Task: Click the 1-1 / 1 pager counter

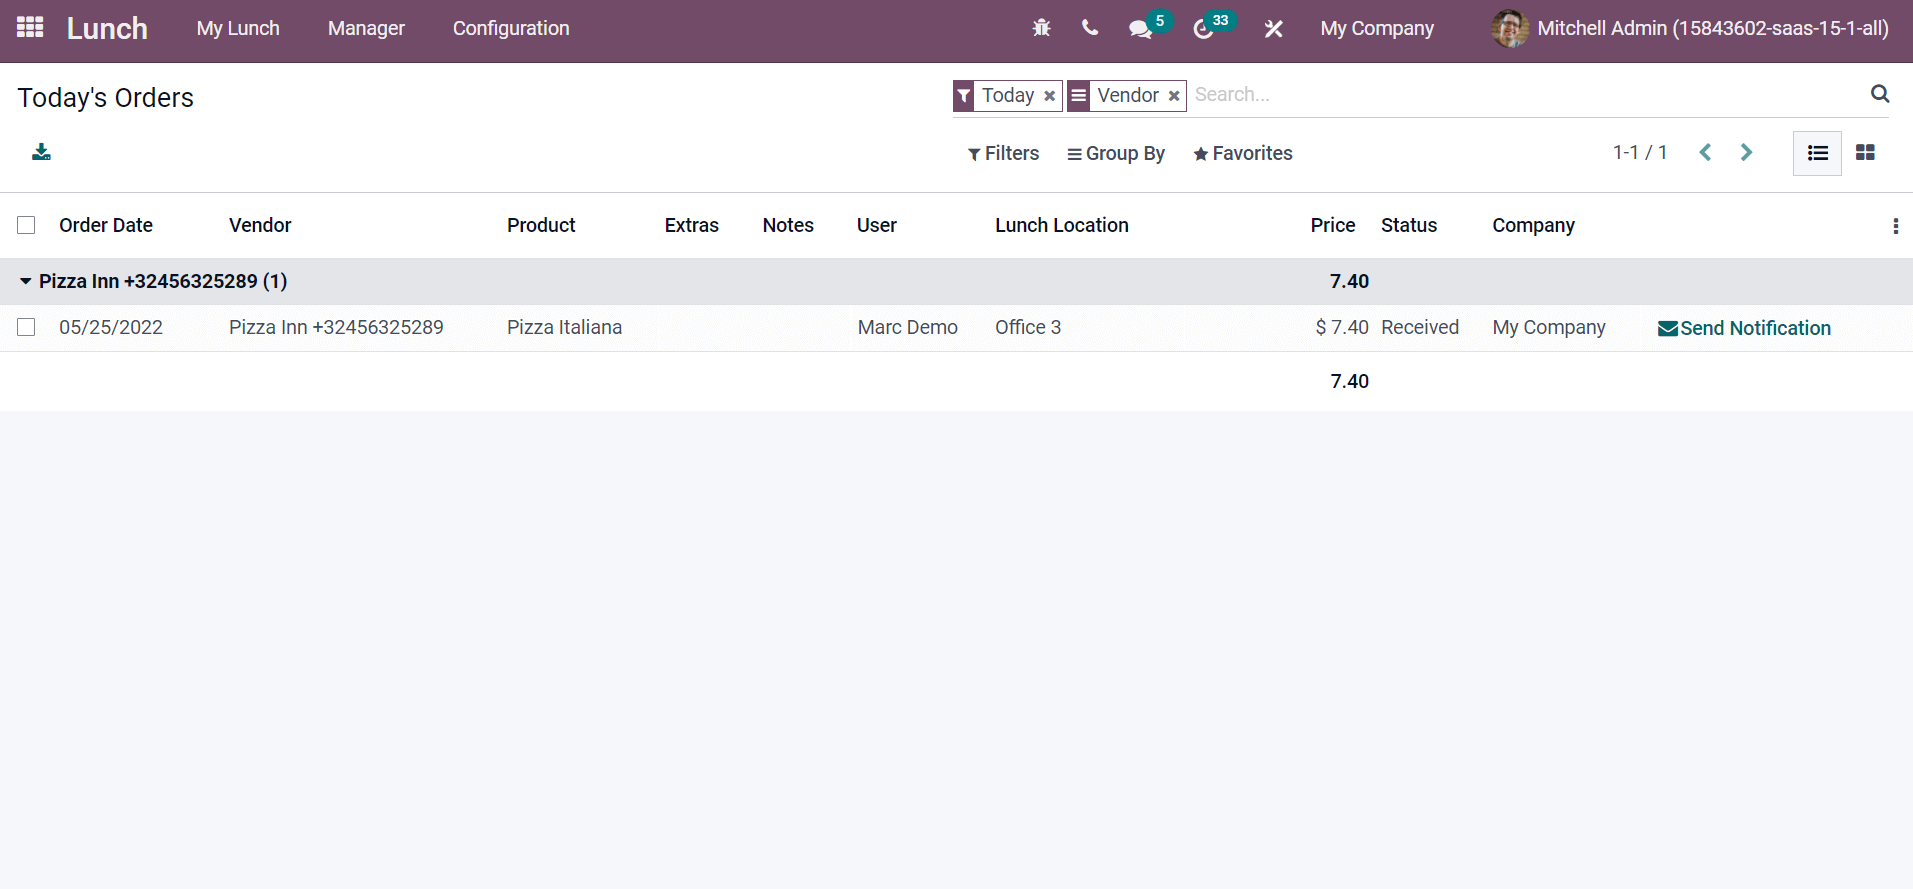Action: tap(1640, 152)
